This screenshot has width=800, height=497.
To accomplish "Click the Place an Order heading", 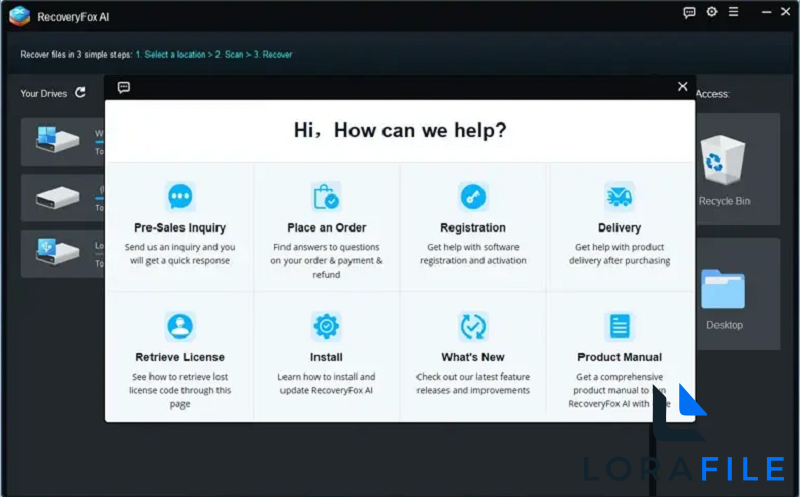I will click(x=327, y=228).
